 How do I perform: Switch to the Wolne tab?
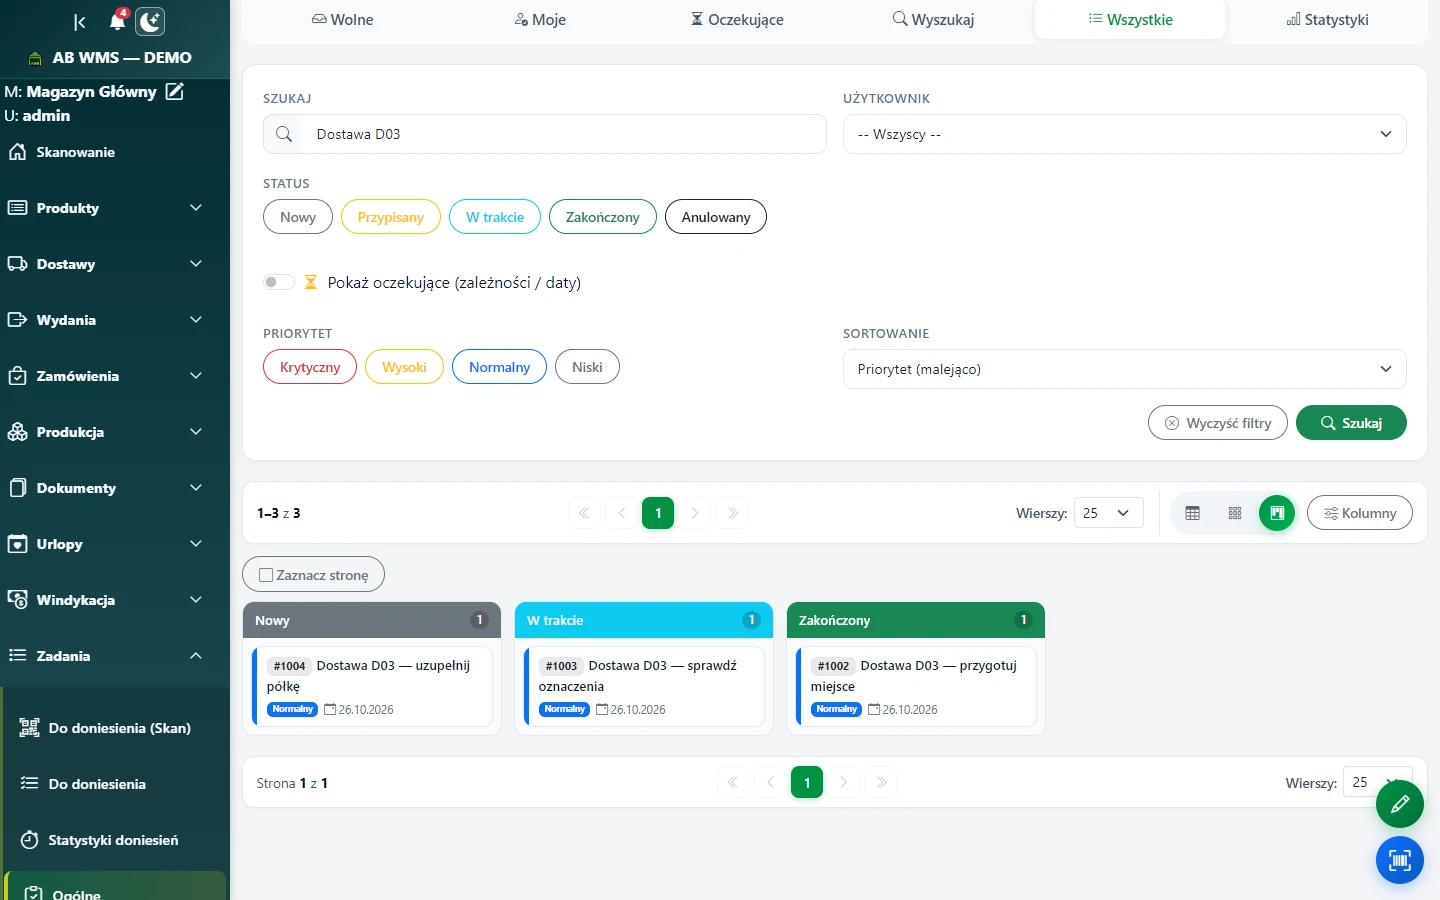(x=342, y=20)
